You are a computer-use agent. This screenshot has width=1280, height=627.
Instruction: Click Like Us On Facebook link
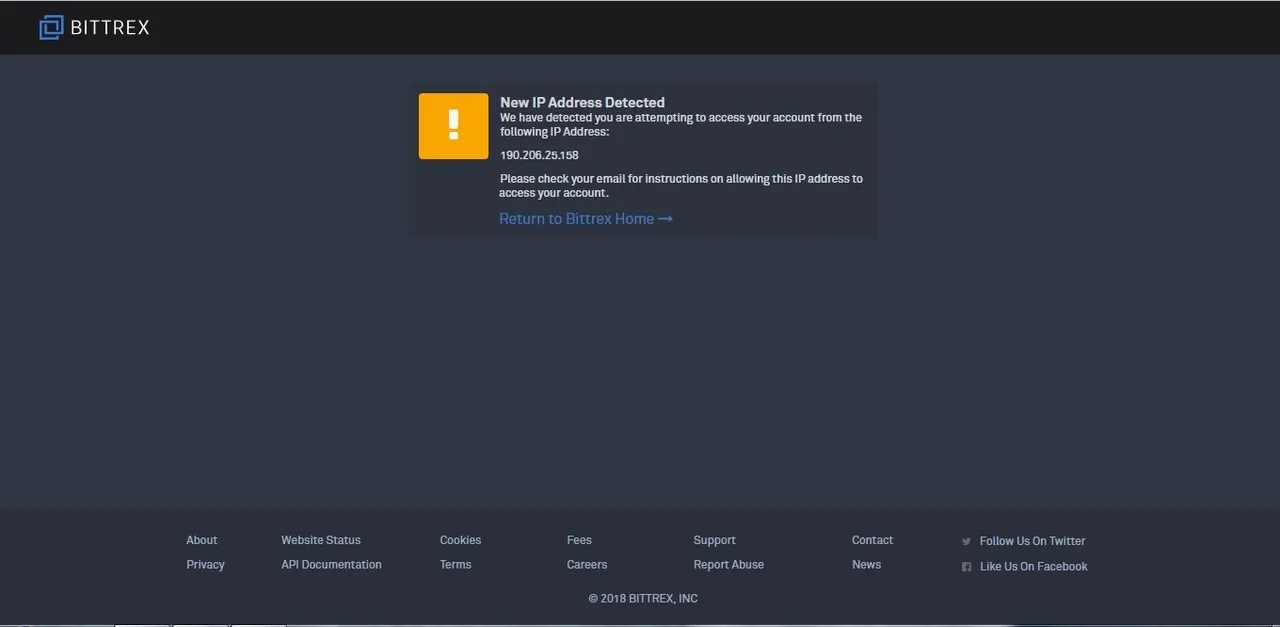[x=1033, y=566]
